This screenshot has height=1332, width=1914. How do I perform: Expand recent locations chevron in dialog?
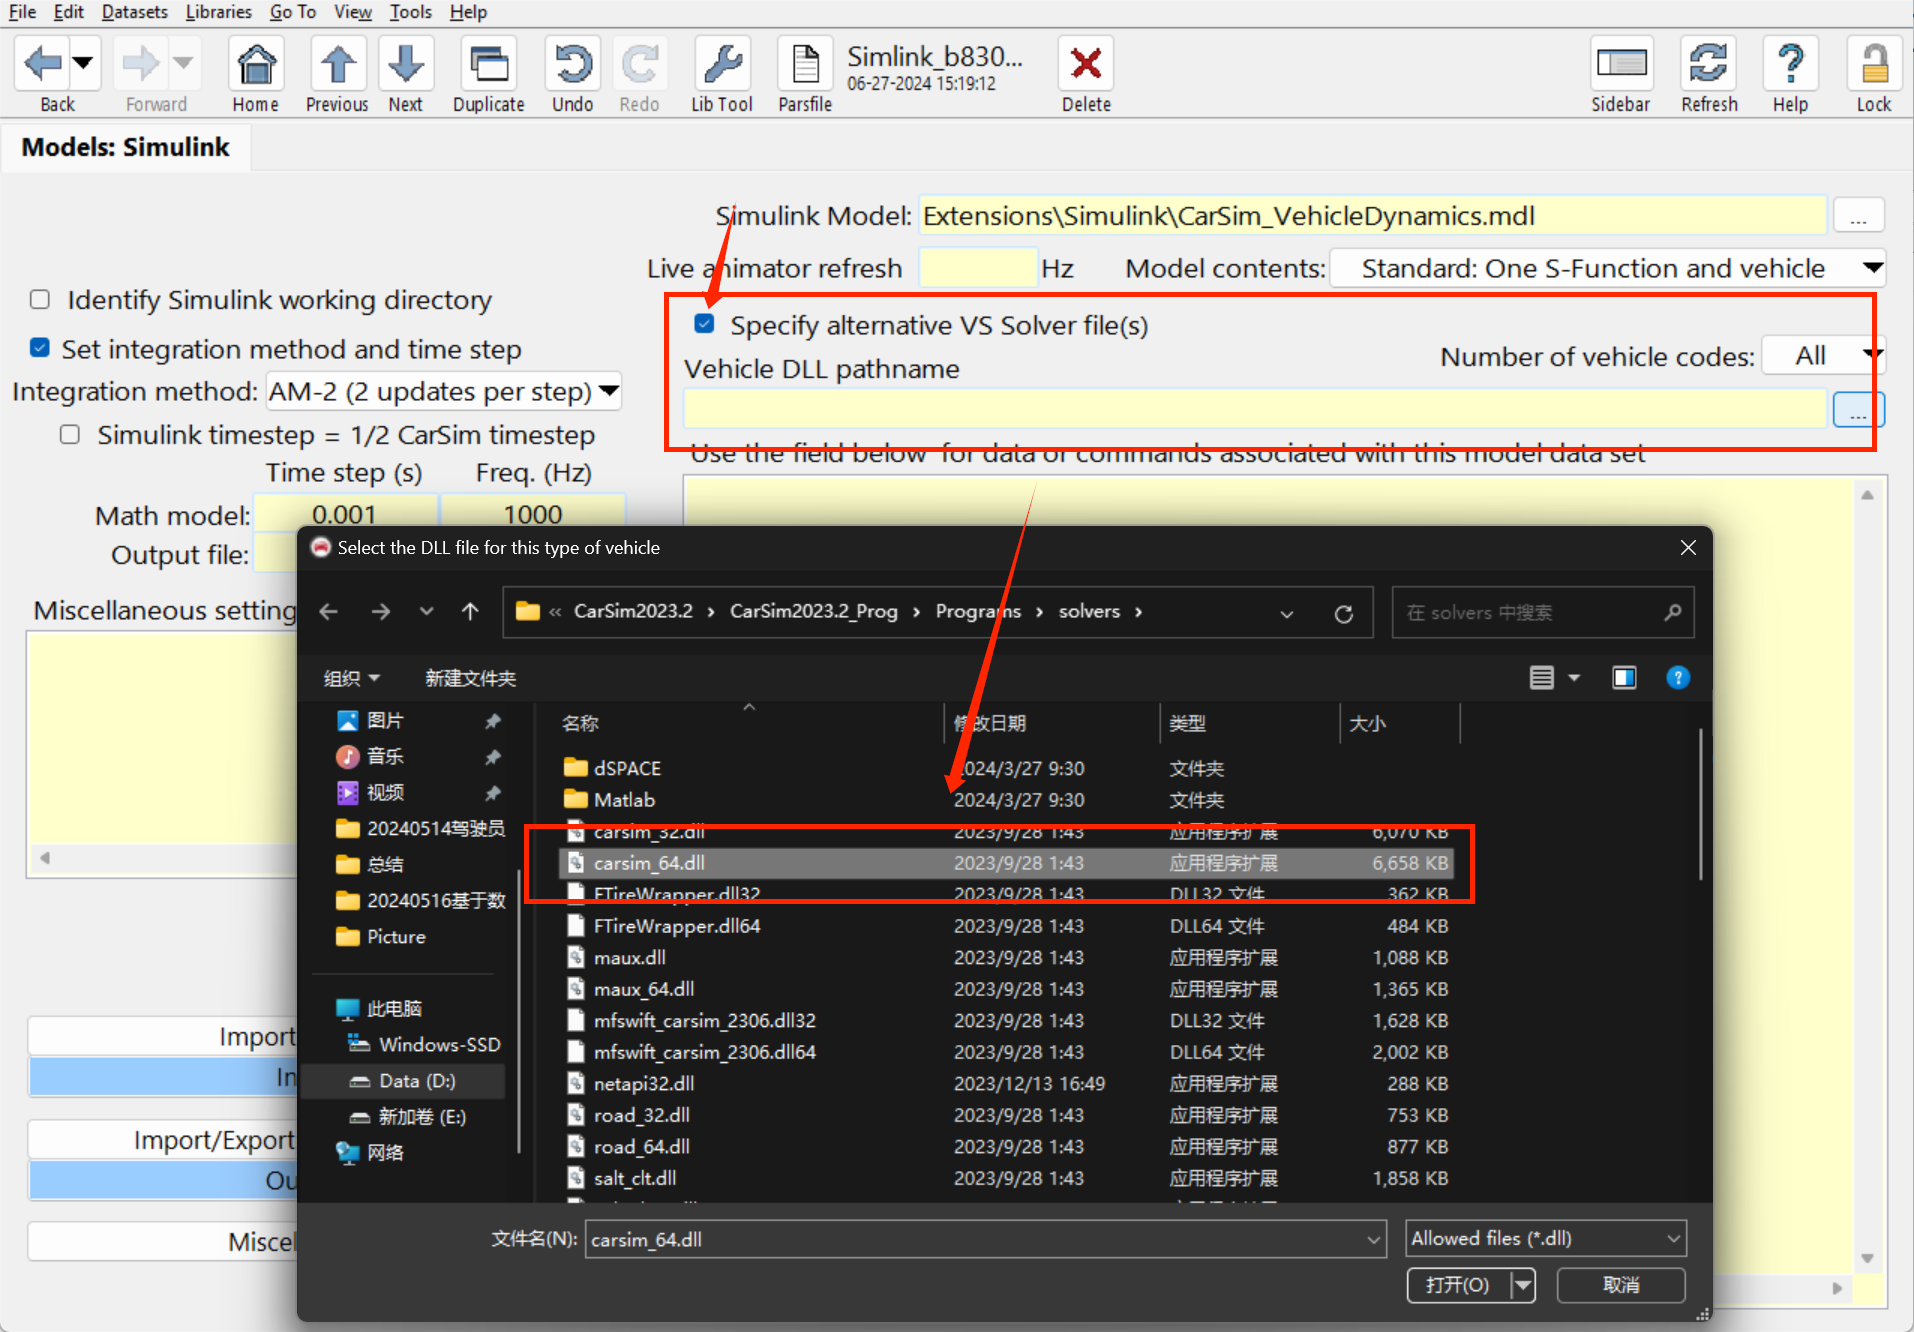tap(426, 612)
